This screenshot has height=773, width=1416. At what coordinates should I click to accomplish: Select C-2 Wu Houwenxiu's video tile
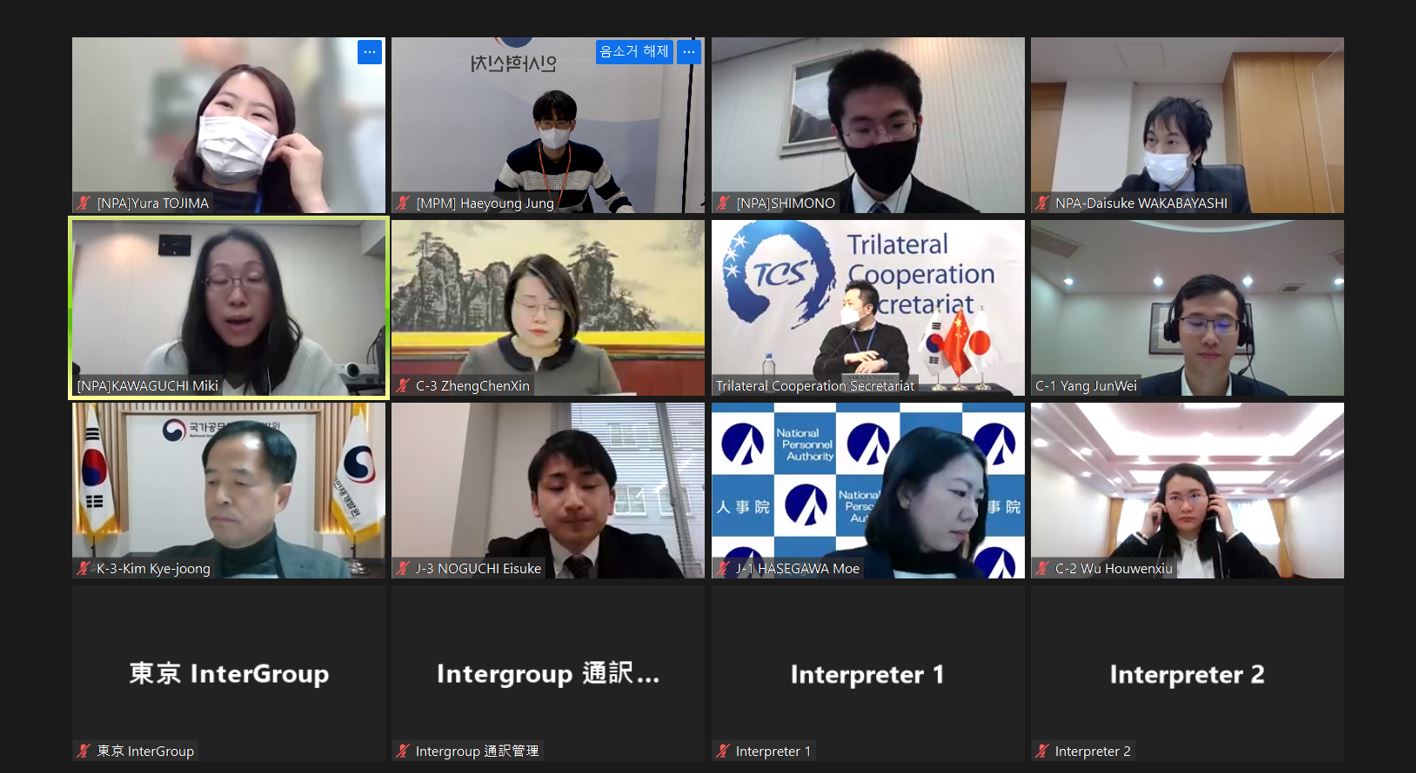1187,491
